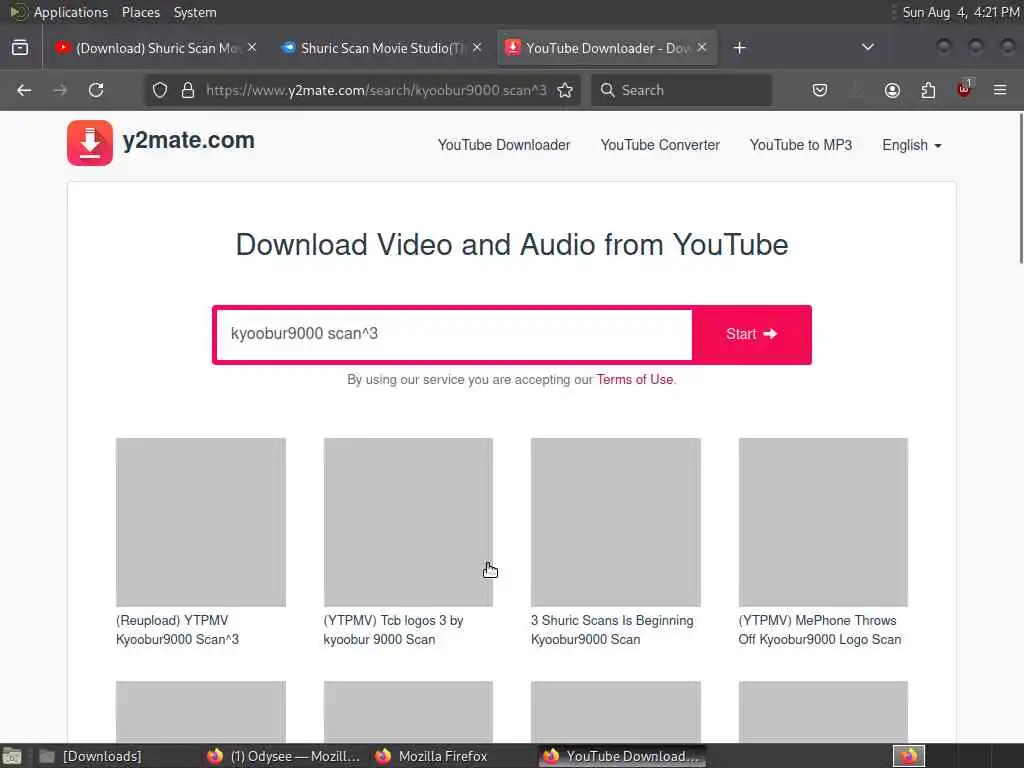This screenshot has width=1024, height=768.
Task: Open Extensions puzzle icon
Action: click(928, 90)
